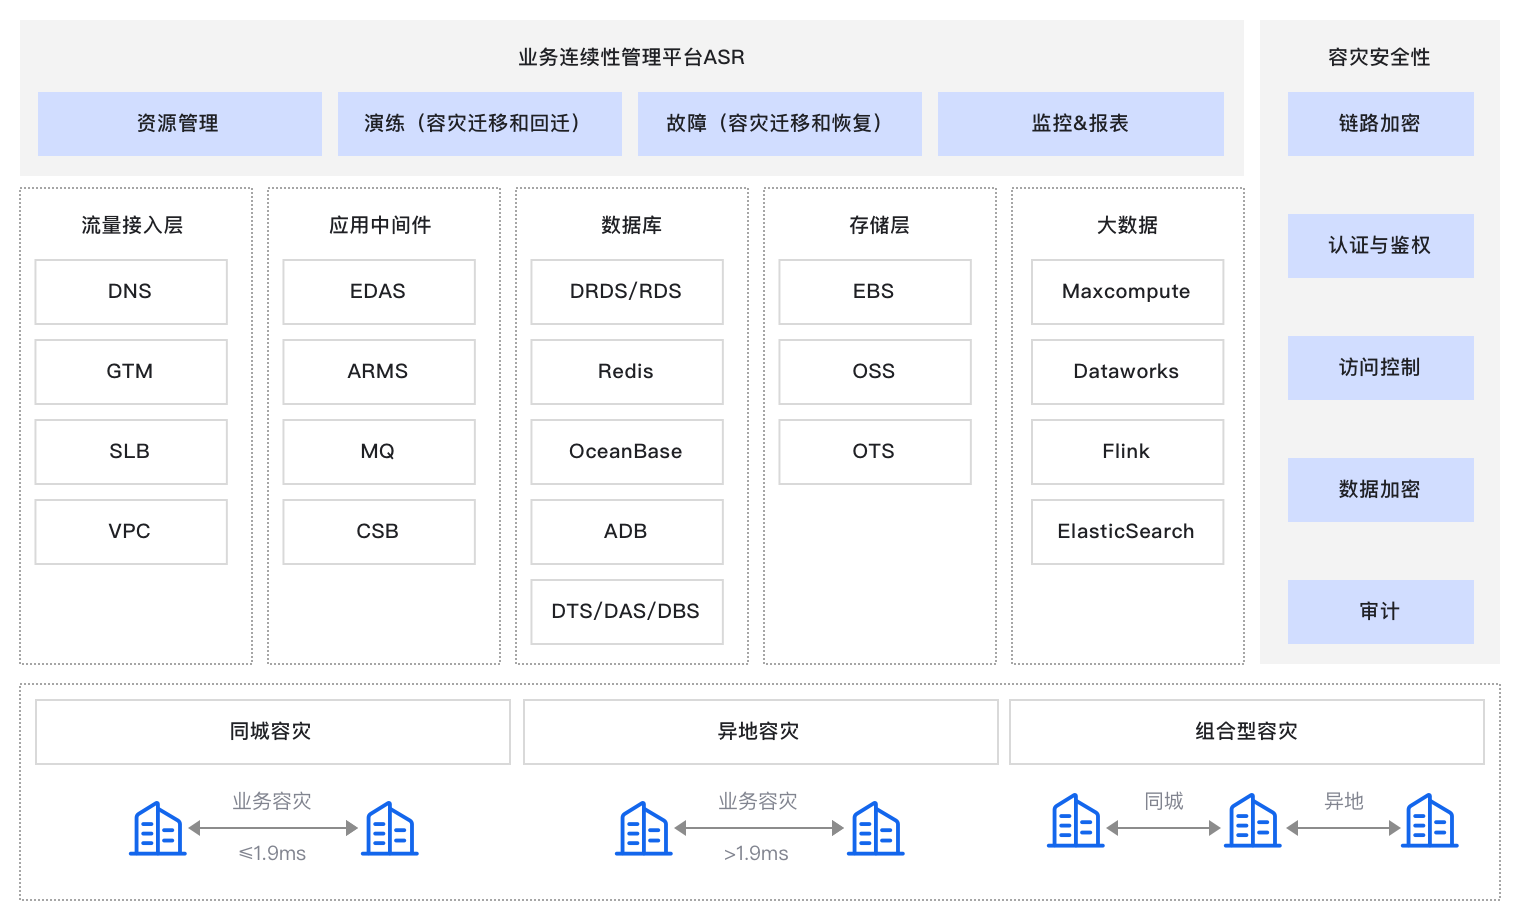
Task: Click the rightmost building icon under 组合型容灾
Action: click(1430, 821)
